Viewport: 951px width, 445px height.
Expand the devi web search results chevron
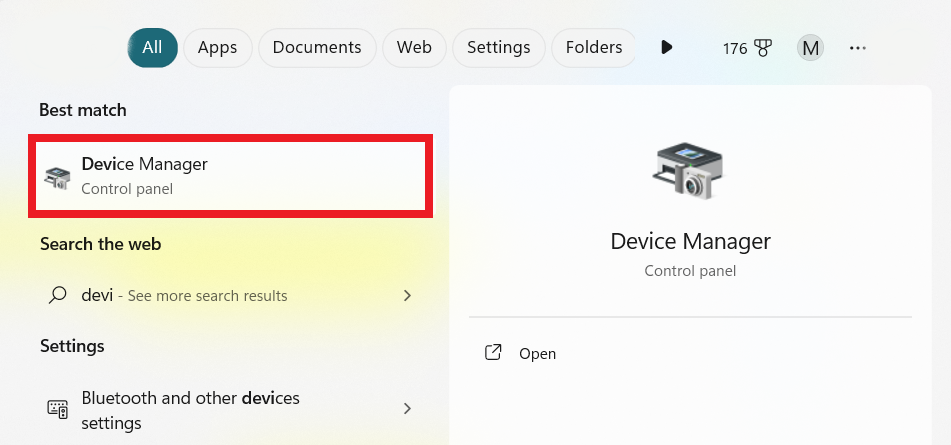tap(407, 296)
